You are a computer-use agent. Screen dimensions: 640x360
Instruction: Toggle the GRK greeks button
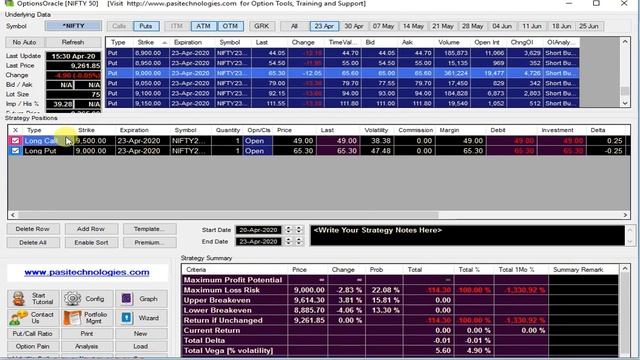click(262, 26)
